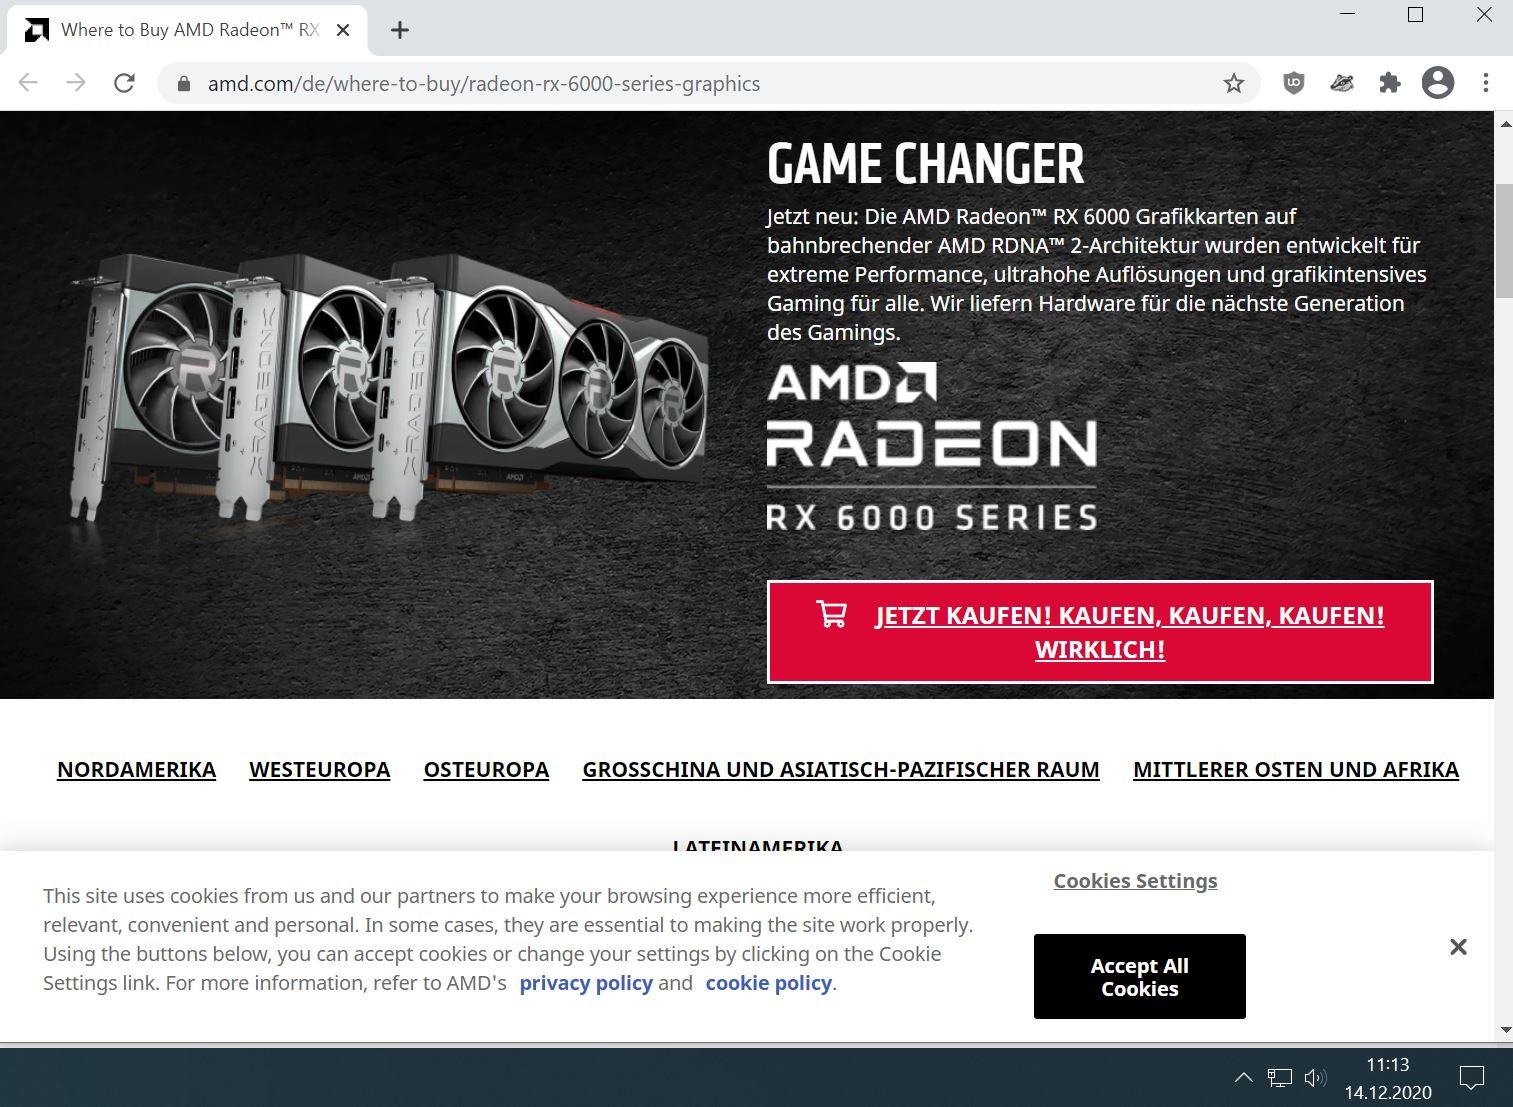Click the taskbar volume speaker icon
1513x1107 pixels.
click(x=1315, y=1077)
